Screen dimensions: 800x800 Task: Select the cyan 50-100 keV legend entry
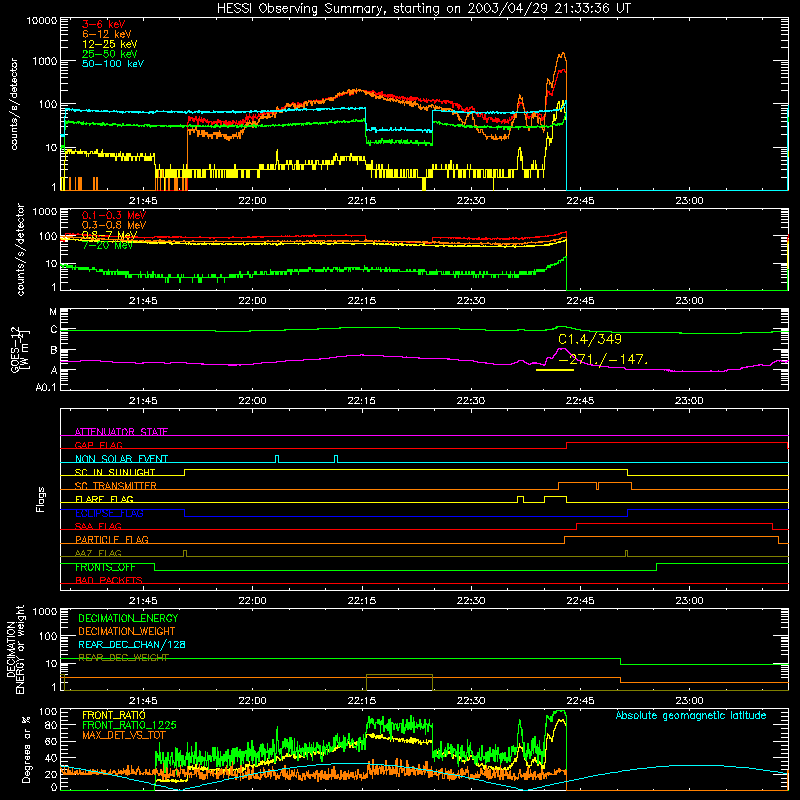pos(113,64)
